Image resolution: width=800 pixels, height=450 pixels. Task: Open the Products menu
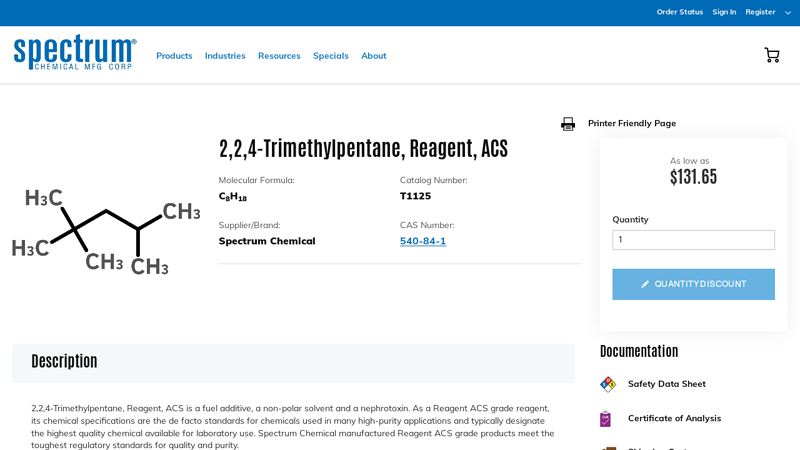174,56
